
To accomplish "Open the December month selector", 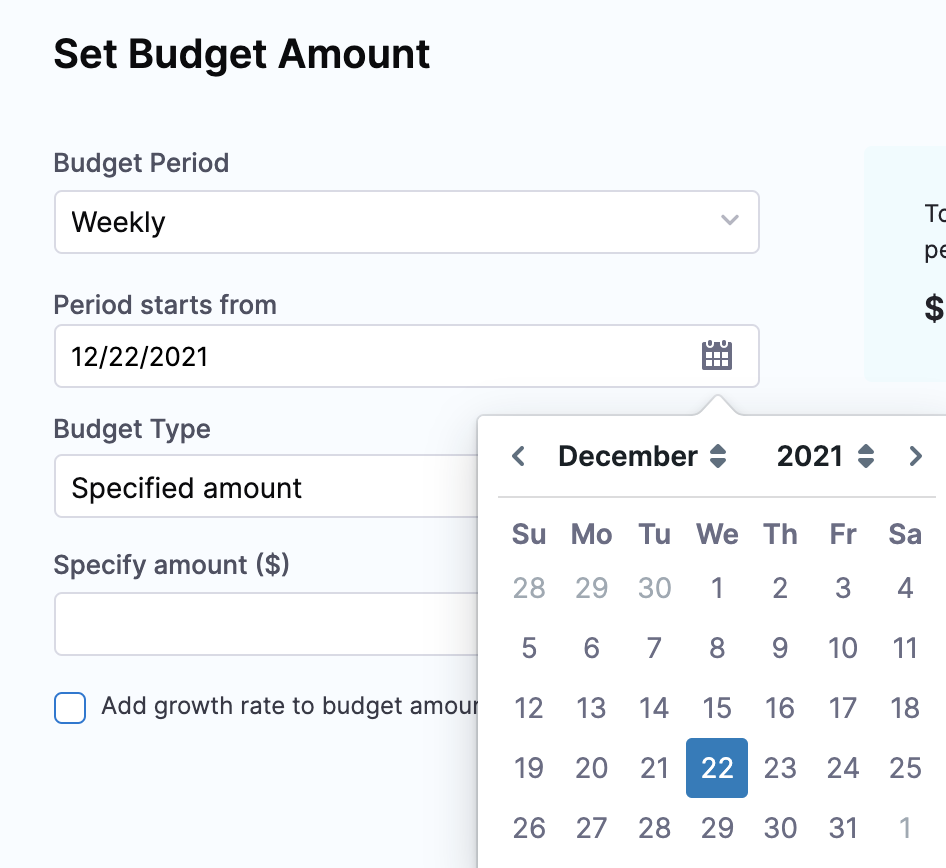I will pos(642,456).
